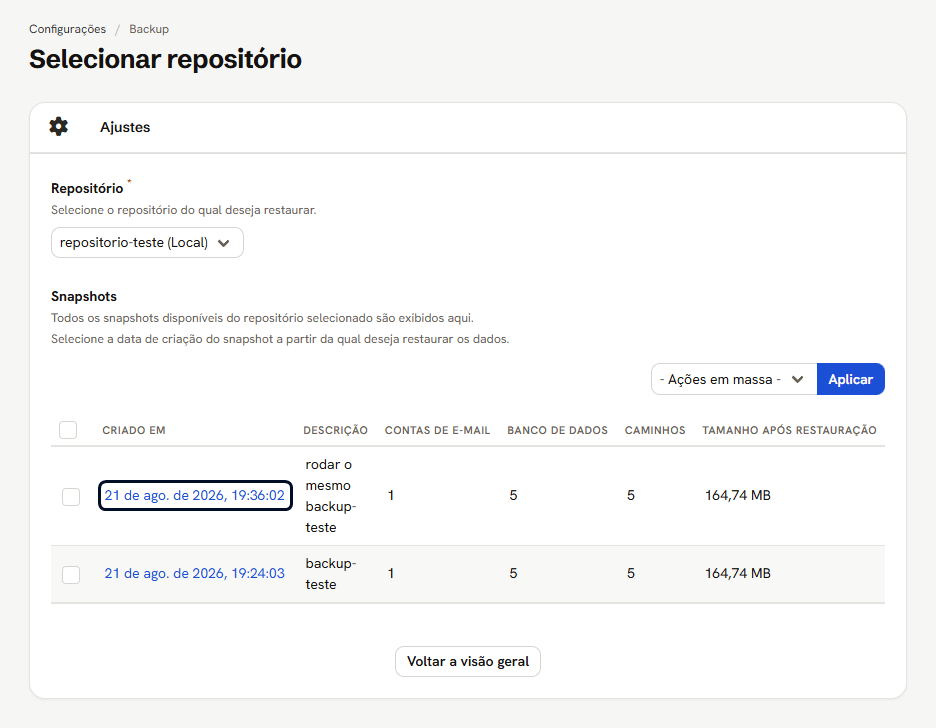This screenshot has width=936, height=728.
Task: Click description 'rodar o mesmo backup-teste'
Action: [331, 496]
